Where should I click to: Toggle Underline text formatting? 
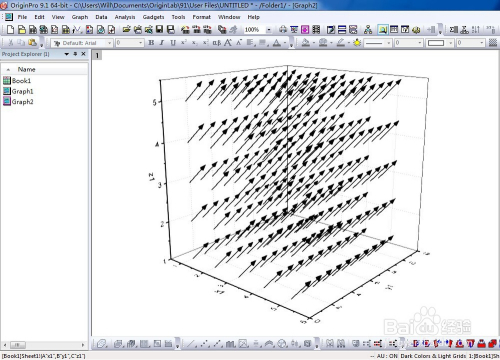pos(173,43)
